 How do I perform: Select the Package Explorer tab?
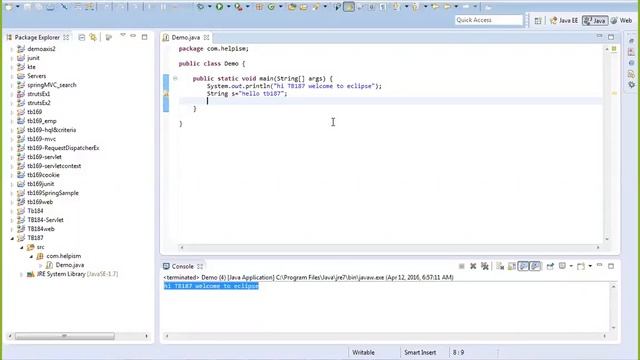click(37, 38)
